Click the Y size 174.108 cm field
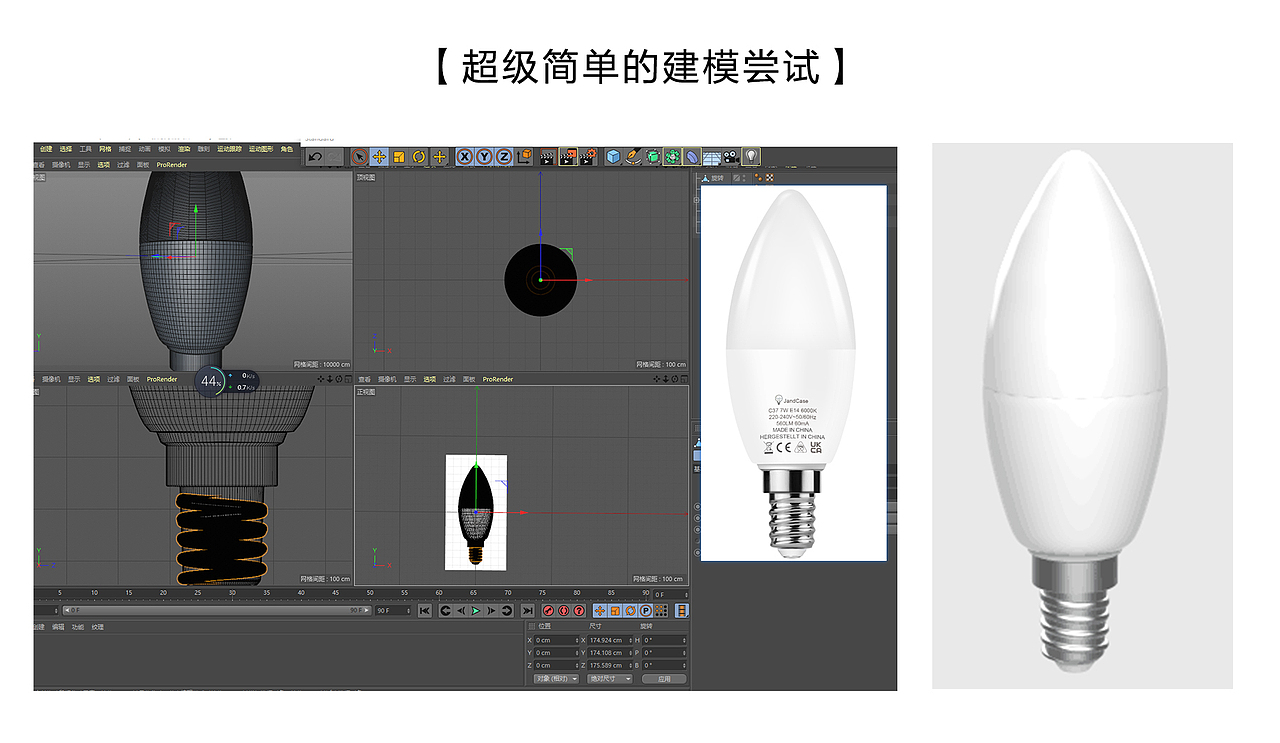 click(x=610, y=653)
